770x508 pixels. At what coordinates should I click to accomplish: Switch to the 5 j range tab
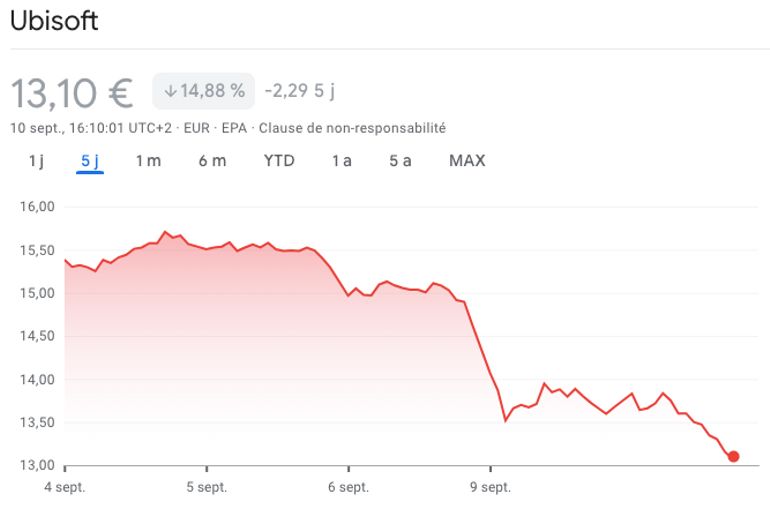[90, 160]
